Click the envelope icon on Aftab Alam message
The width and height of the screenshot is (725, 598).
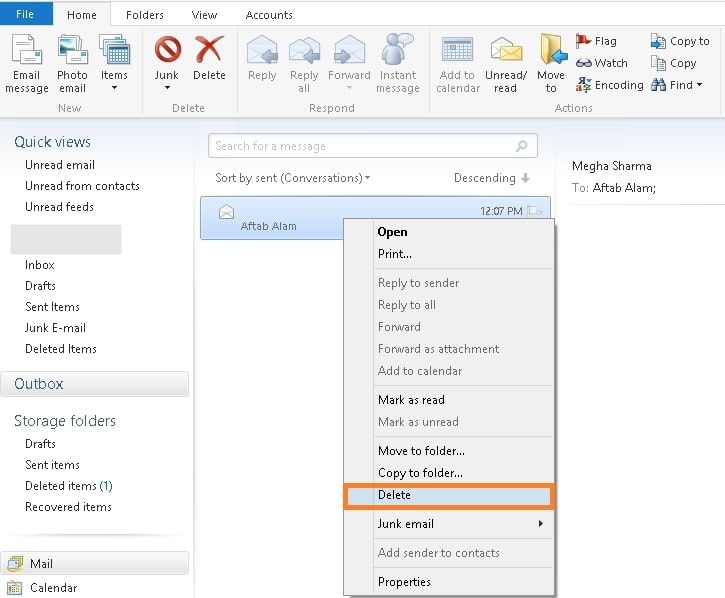pos(226,212)
